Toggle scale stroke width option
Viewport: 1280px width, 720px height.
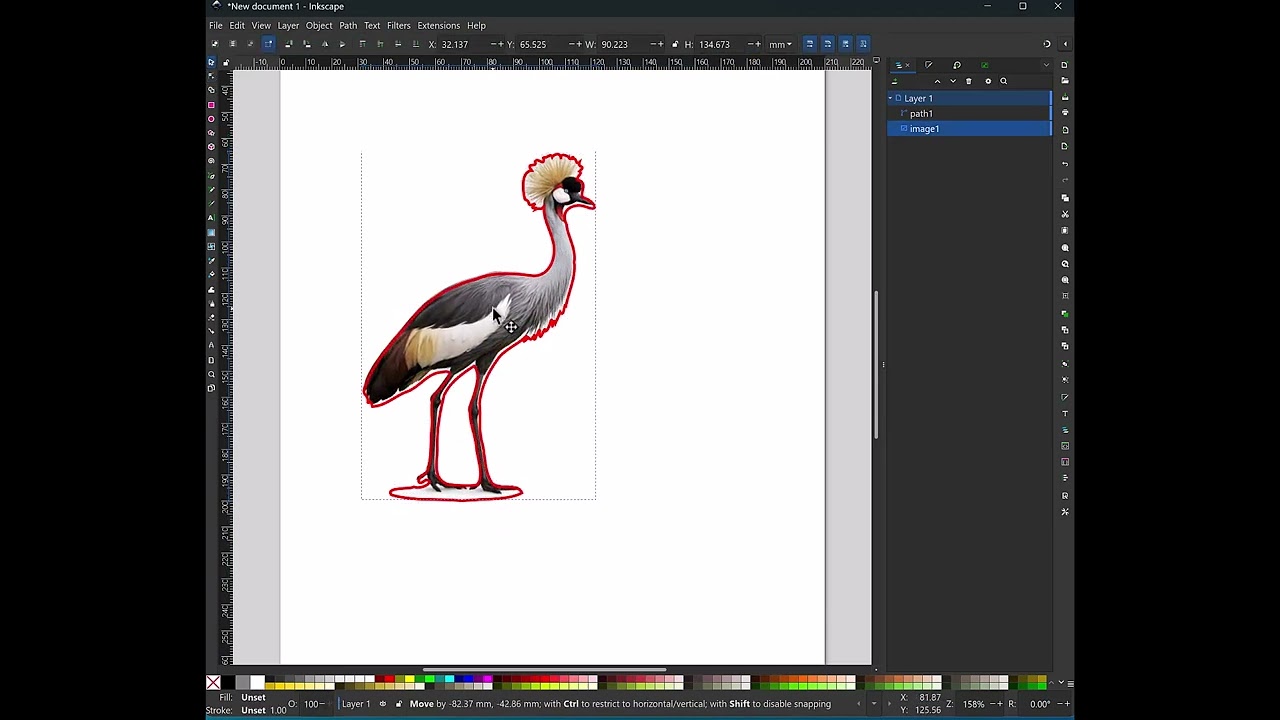pyautogui.click(x=809, y=44)
